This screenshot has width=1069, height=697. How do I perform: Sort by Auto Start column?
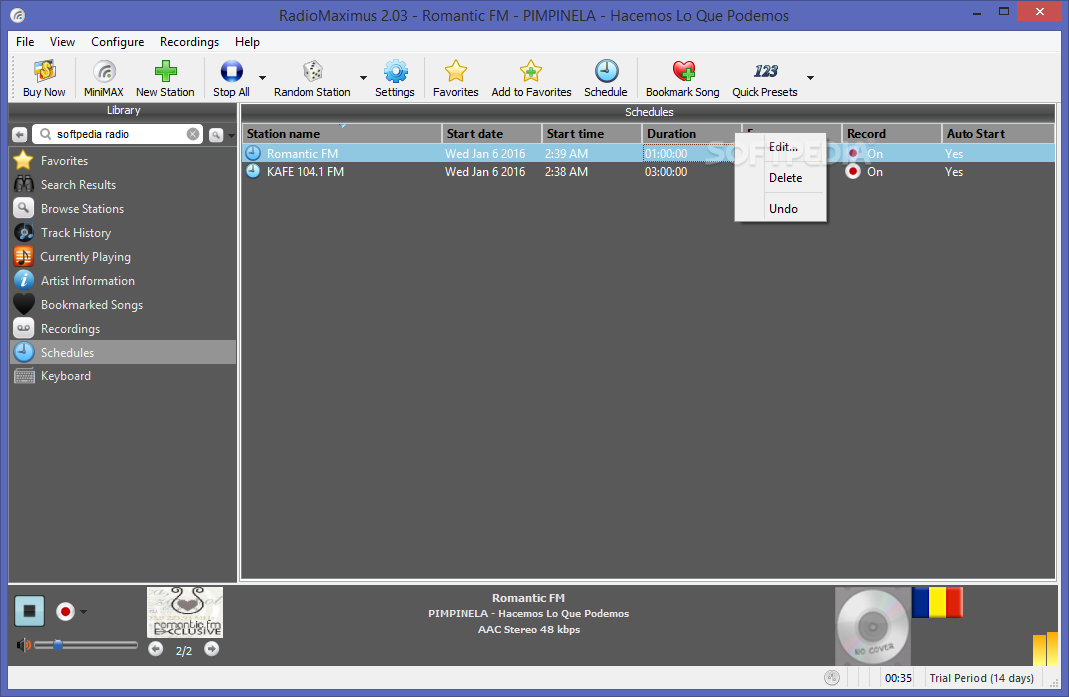(x=998, y=134)
